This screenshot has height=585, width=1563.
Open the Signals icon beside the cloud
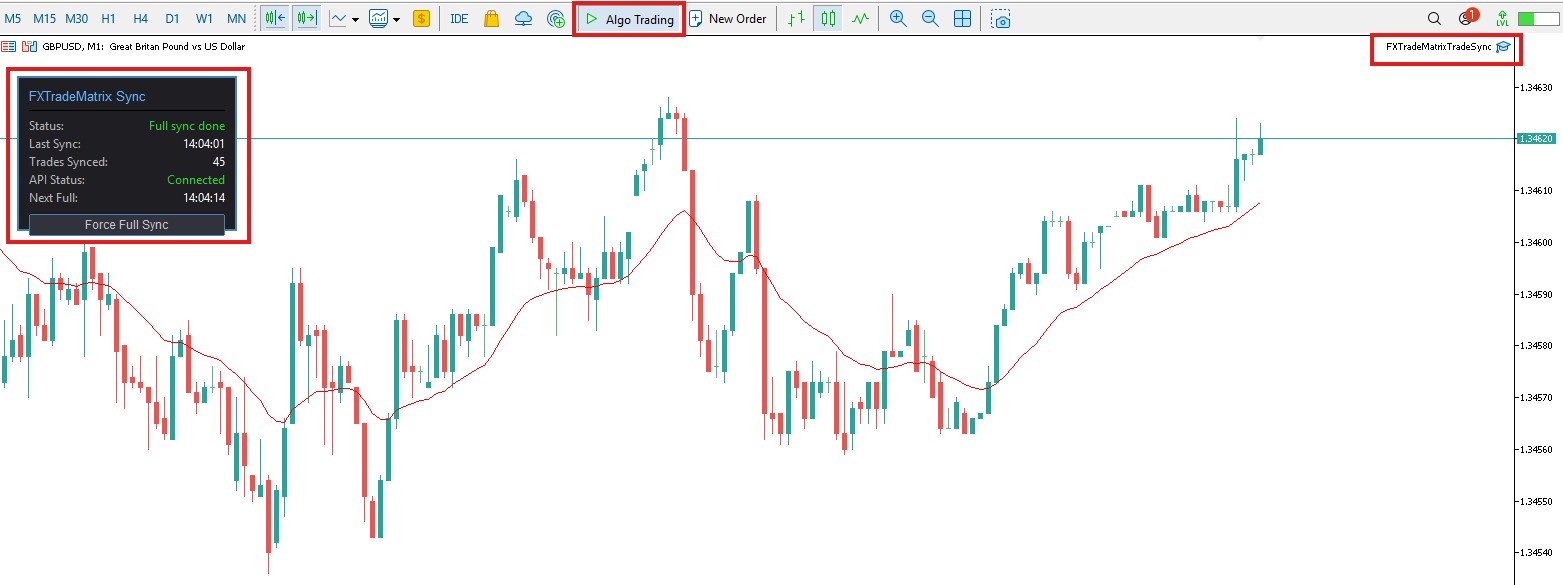coord(556,19)
